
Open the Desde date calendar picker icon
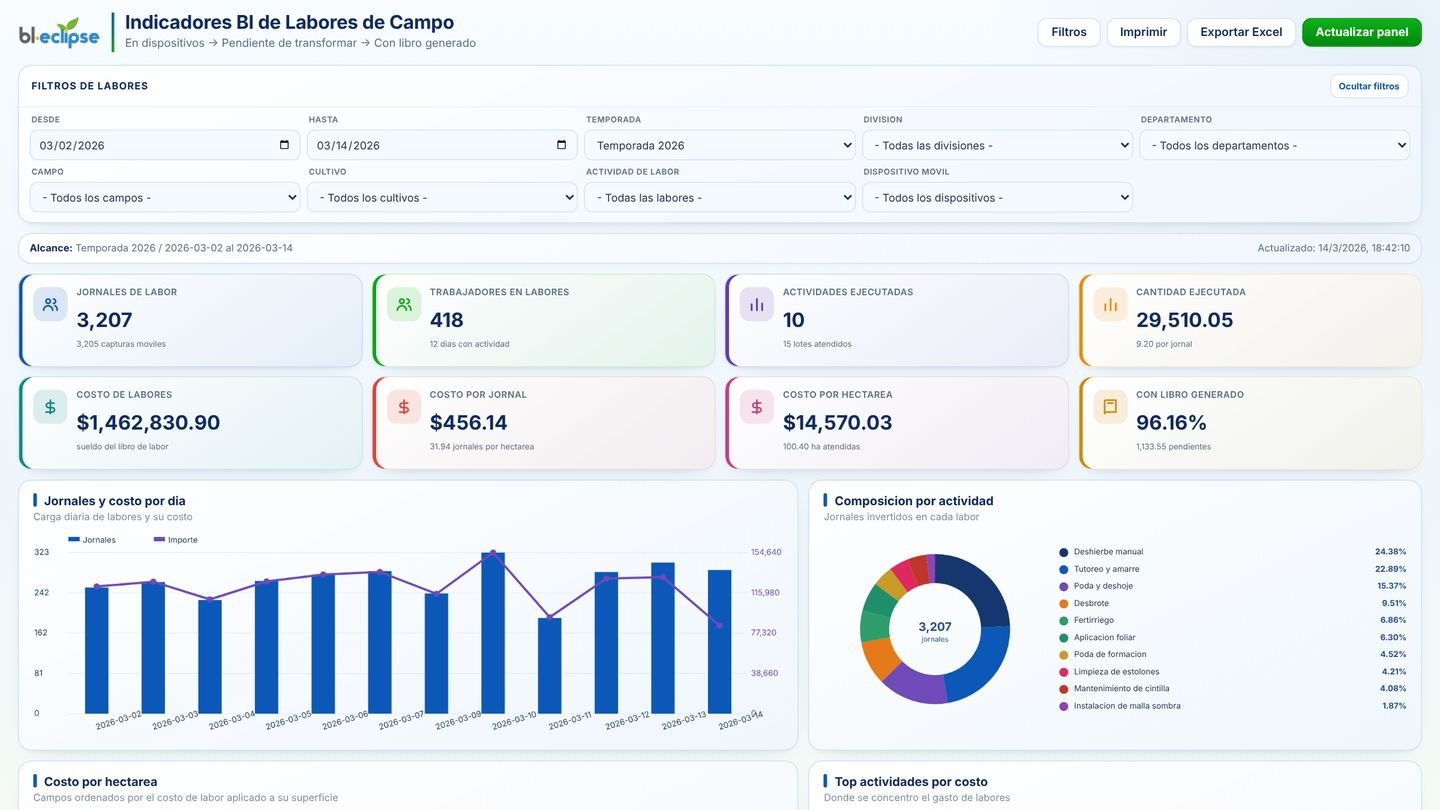tap(284, 145)
